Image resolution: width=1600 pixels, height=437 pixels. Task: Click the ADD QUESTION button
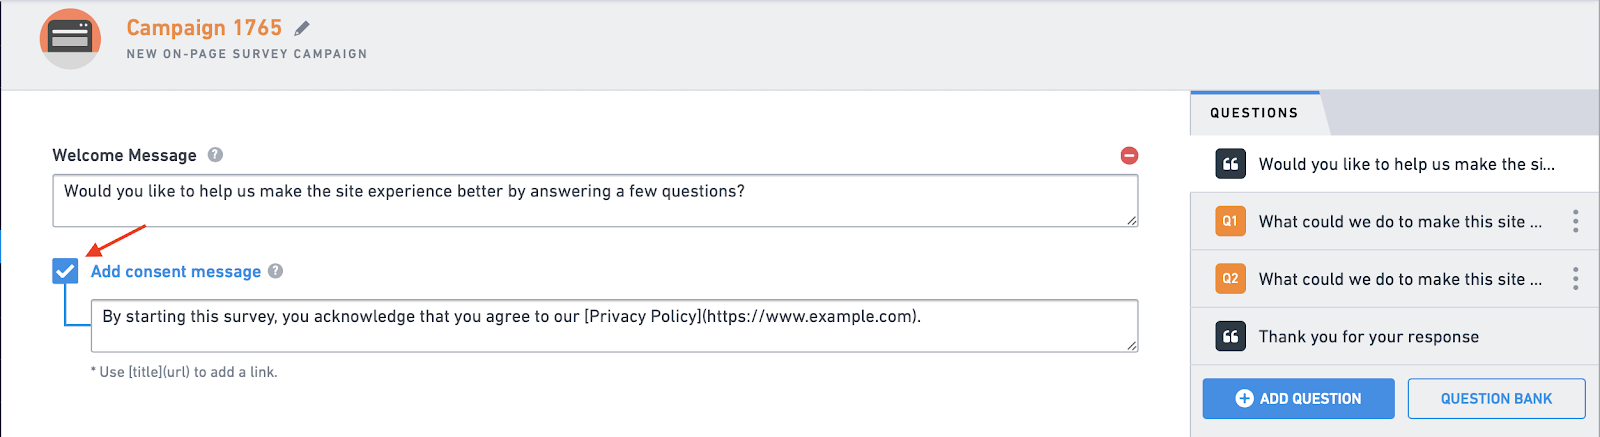pyautogui.click(x=1298, y=398)
